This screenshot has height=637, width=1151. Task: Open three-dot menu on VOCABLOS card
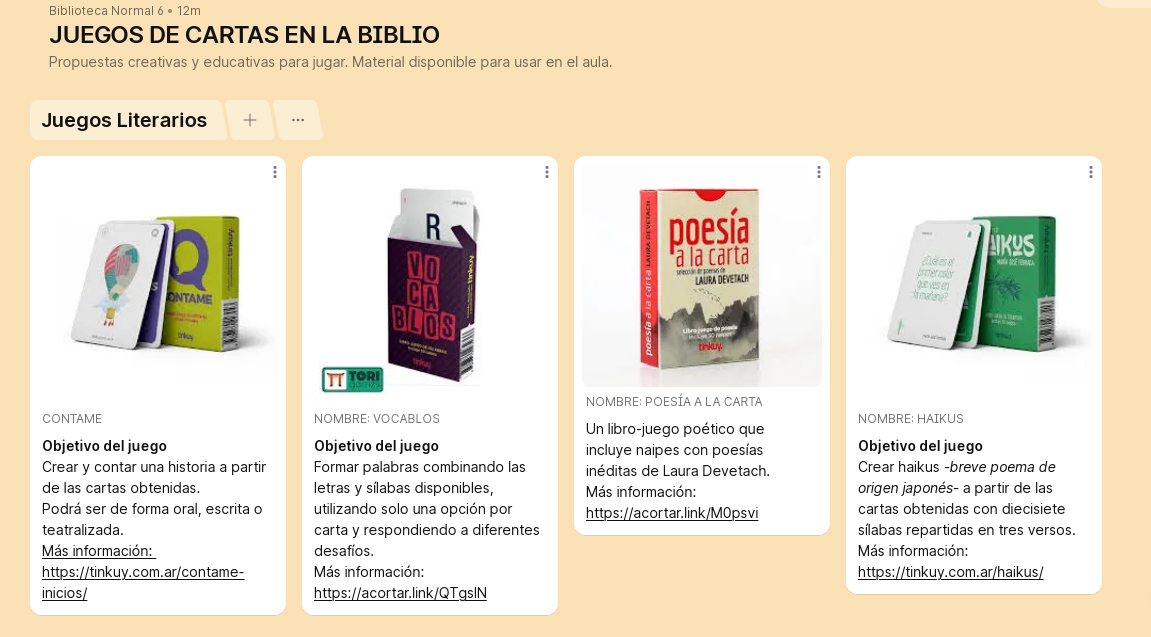coord(547,172)
